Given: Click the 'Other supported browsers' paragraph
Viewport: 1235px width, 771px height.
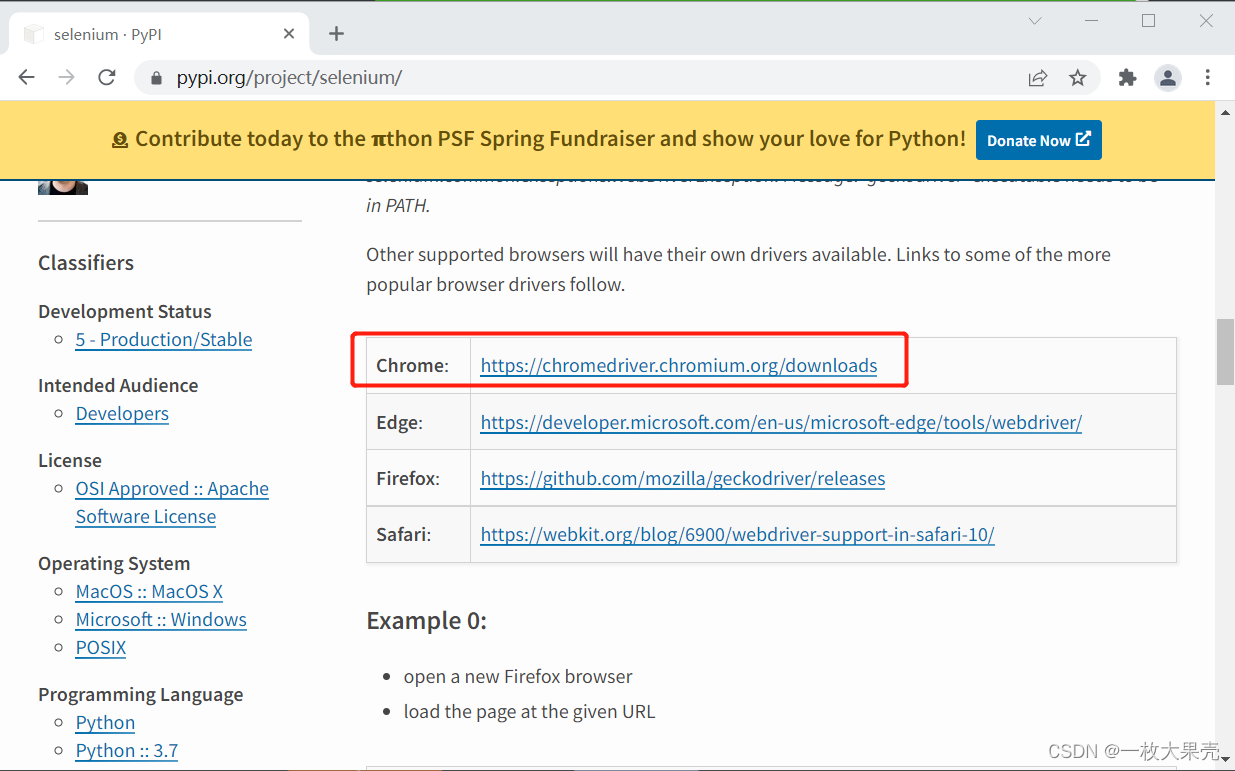Looking at the screenshot, I should coord(738,270).
